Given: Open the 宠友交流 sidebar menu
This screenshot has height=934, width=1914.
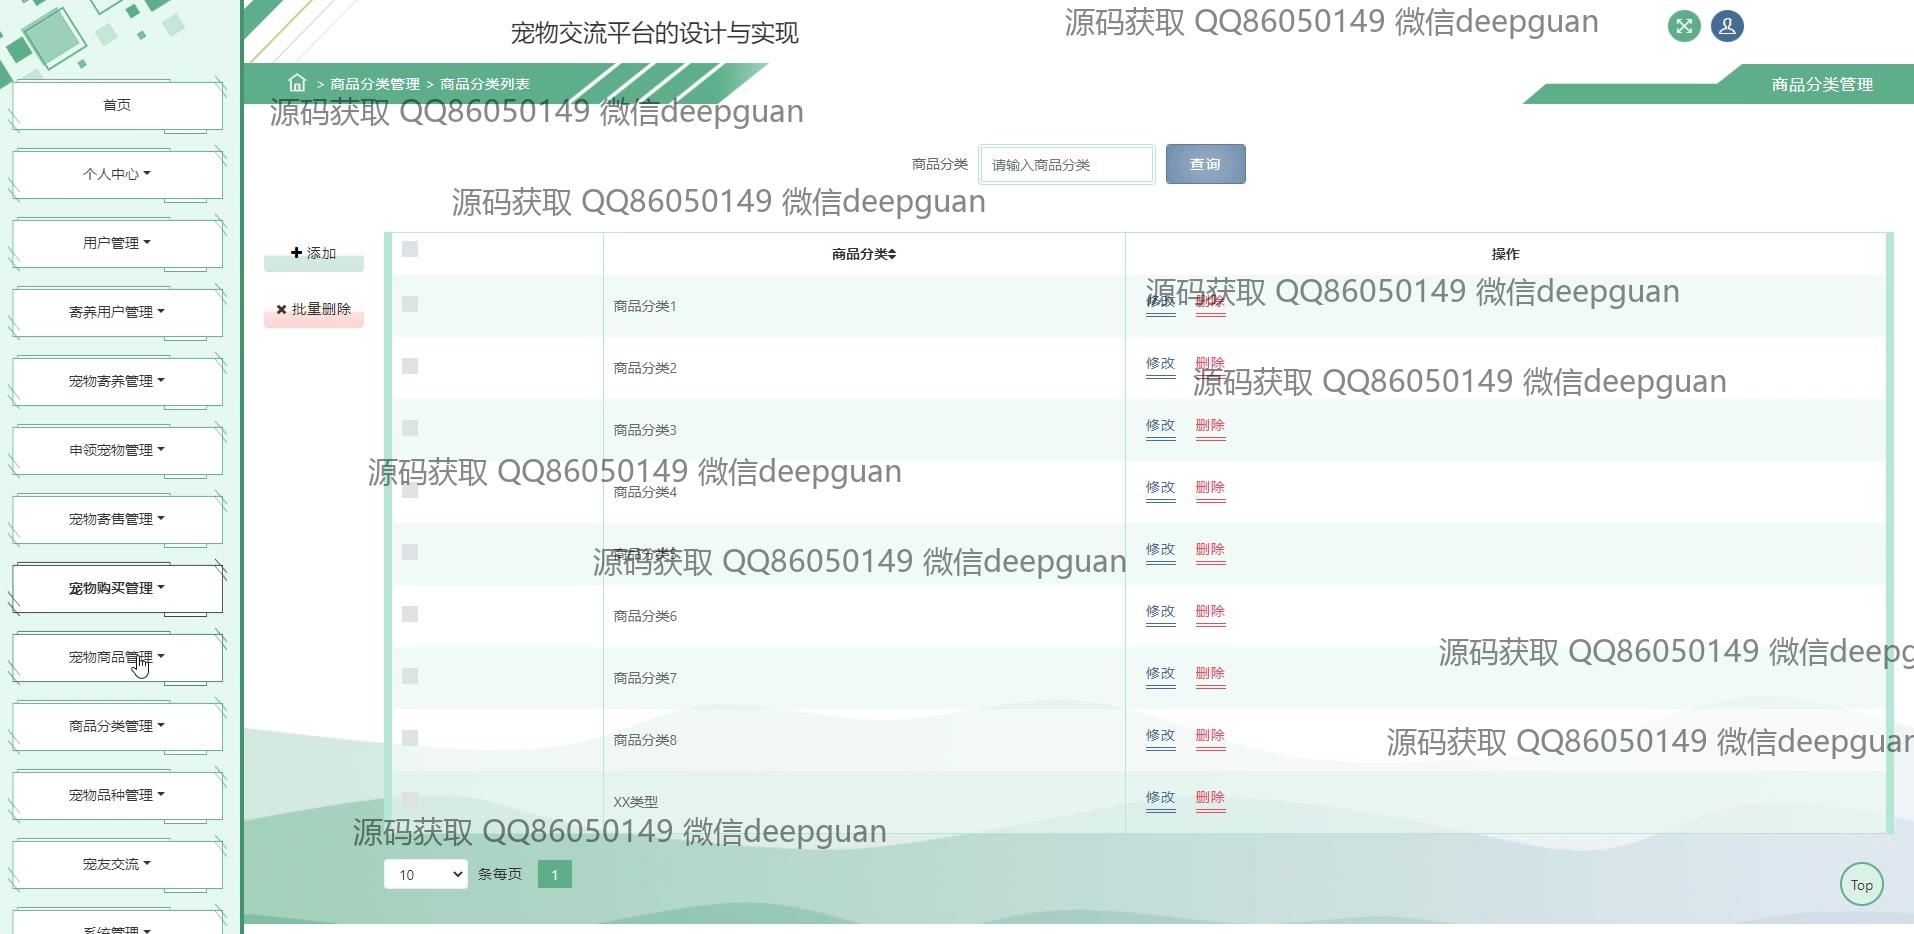Looking at the screenshot, I should 117,864.
